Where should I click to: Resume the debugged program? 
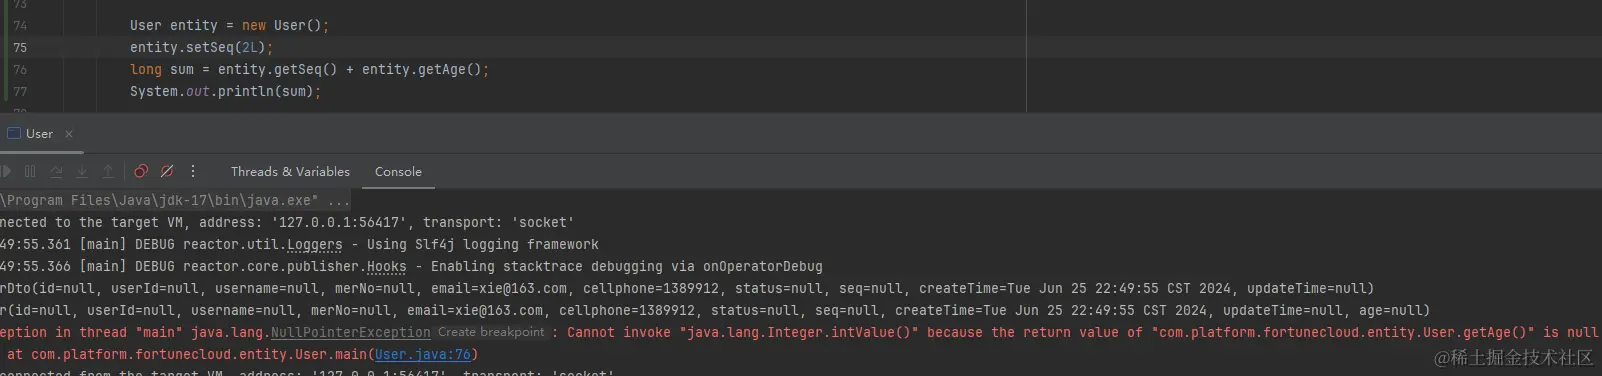6,172
